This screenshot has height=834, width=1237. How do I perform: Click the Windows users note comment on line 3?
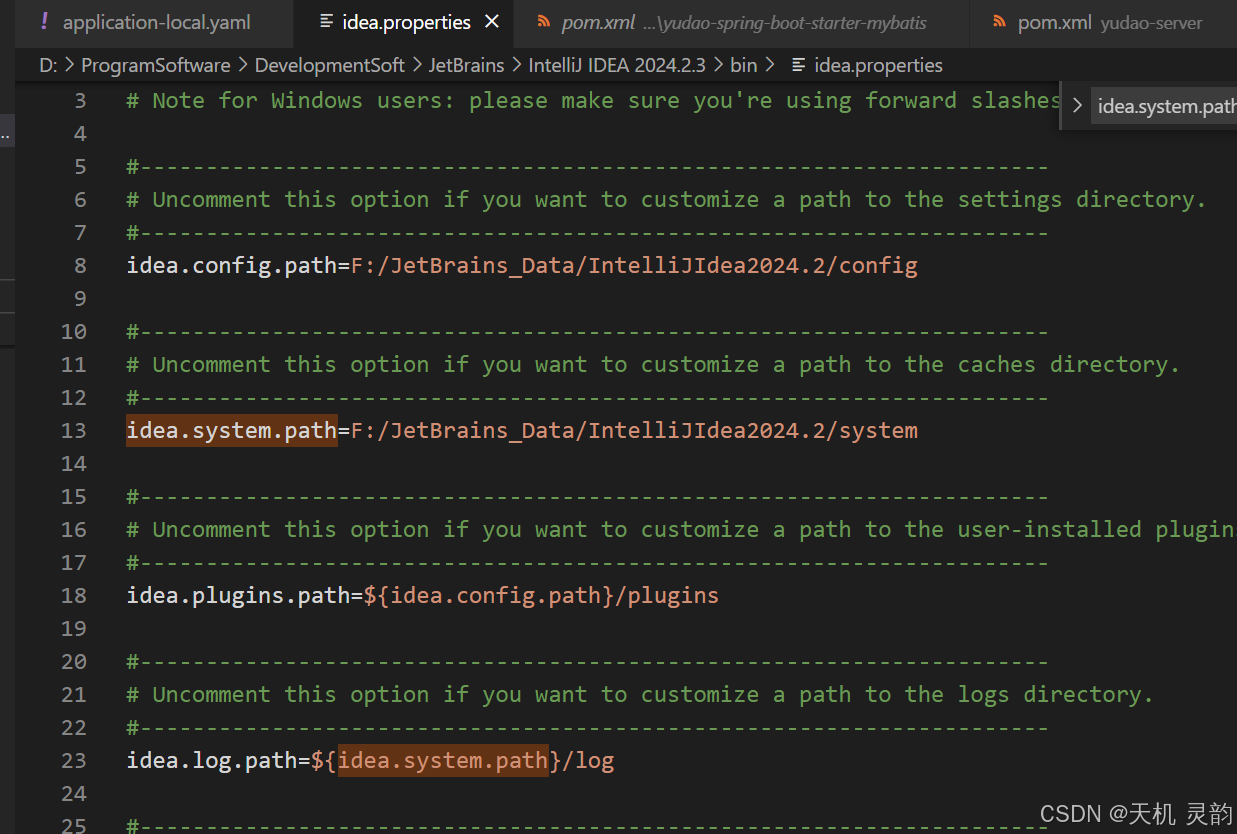click(593, 100)
